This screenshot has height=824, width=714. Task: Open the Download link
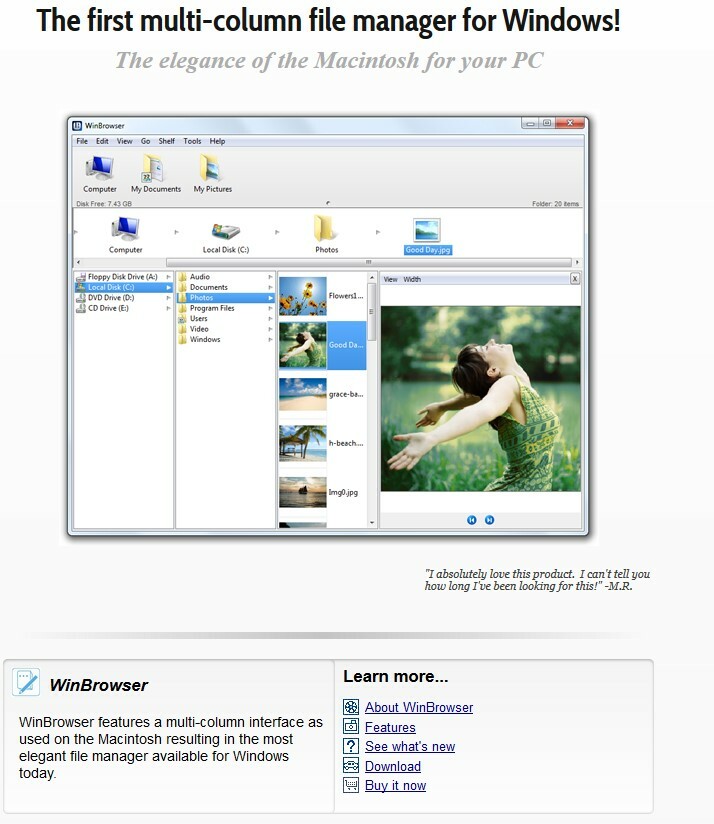pos(392,766)
